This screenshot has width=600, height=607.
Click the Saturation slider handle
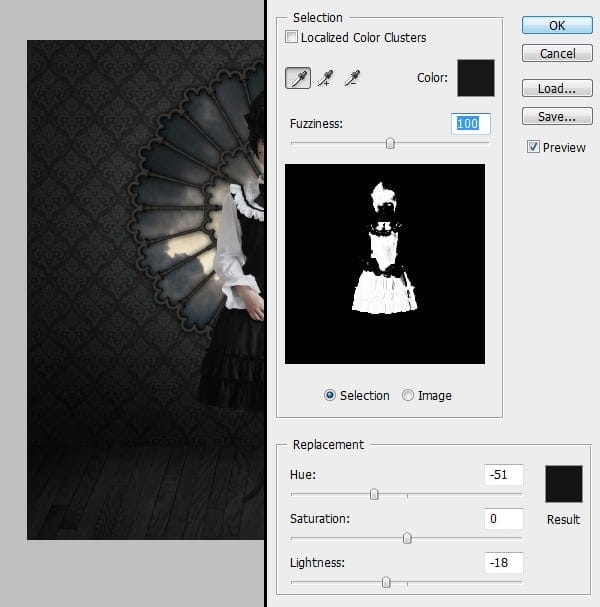407,538
